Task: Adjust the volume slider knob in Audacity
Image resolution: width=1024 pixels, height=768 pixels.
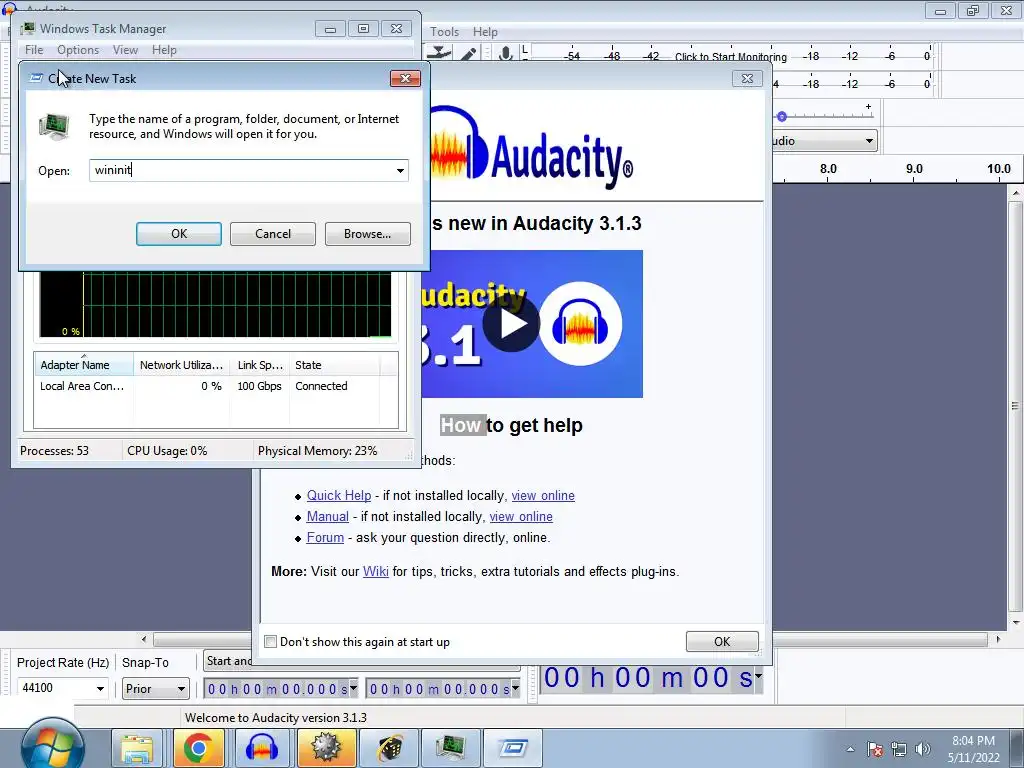Action: (x=781, y=117)
